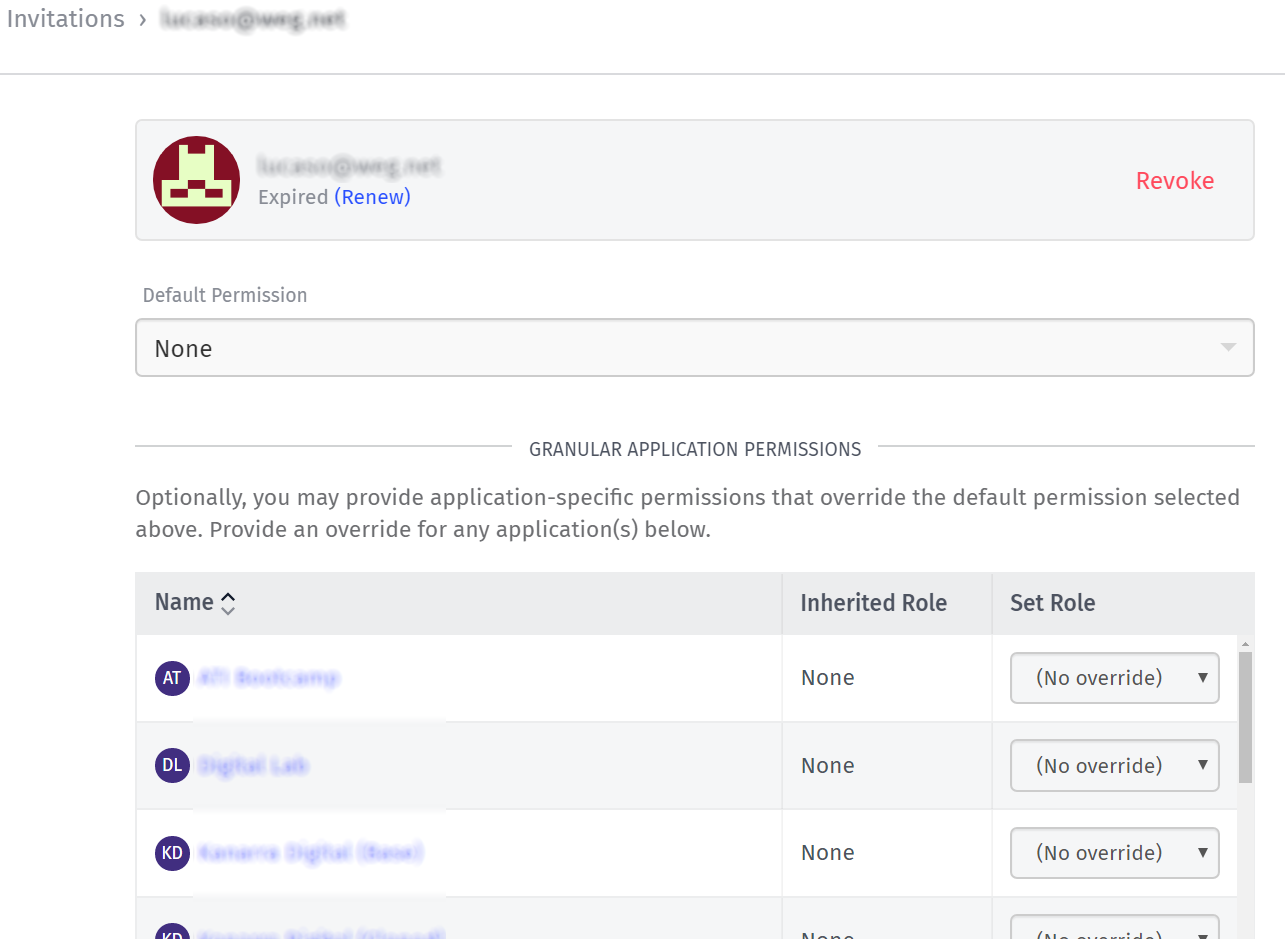1285x939 pixels.
Task: Open the blurred DL application name link
Action: 253,766
